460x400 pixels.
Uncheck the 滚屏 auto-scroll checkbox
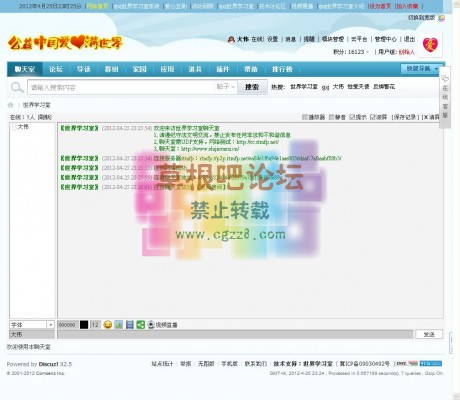click(373, 117)
